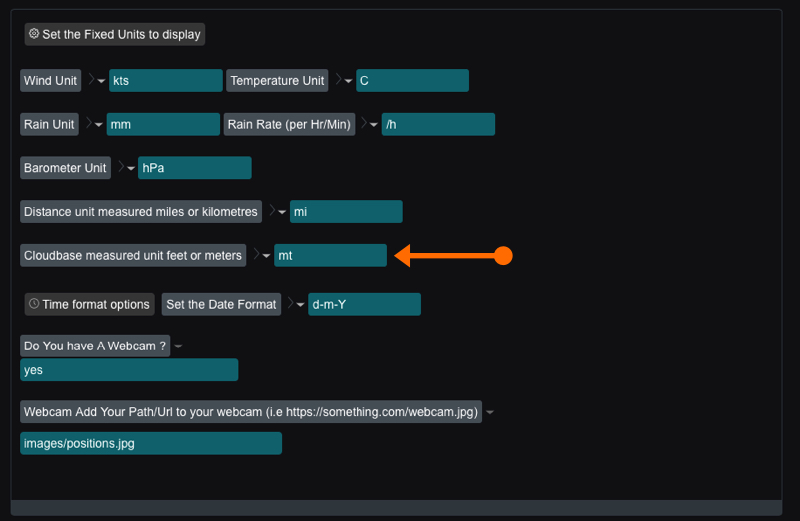Image resolution: width=800 pixels, height=521 pixels.
Task: Expand the Webcam path/URL dropdown arrow
Action: click(490, 412)
